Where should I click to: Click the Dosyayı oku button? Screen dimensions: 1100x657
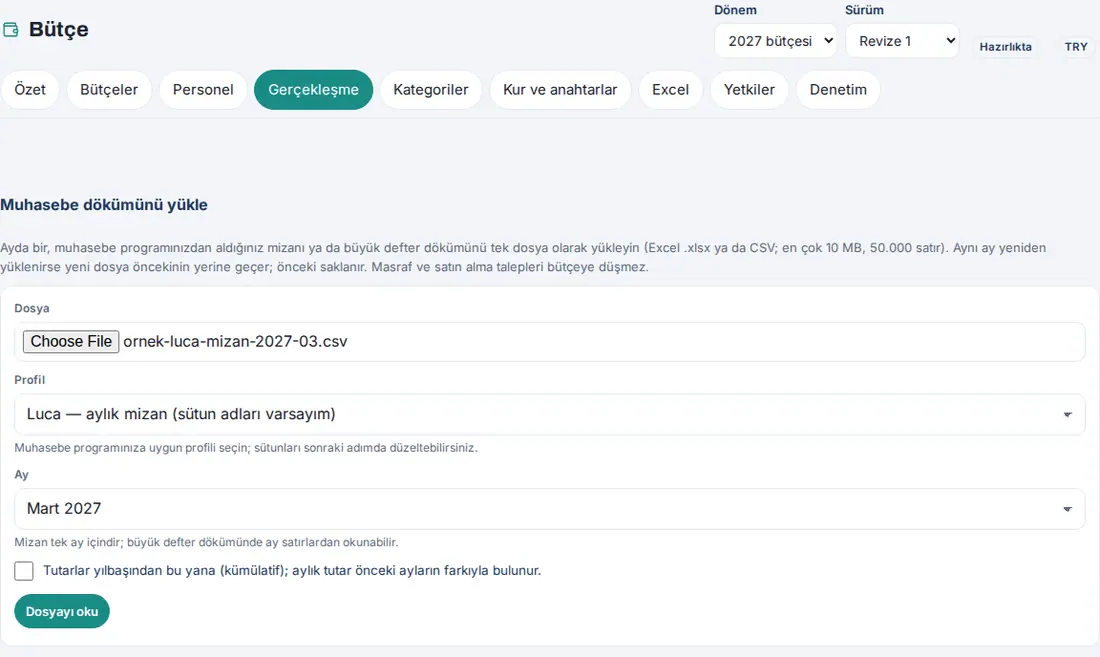(x=62, y=611)
